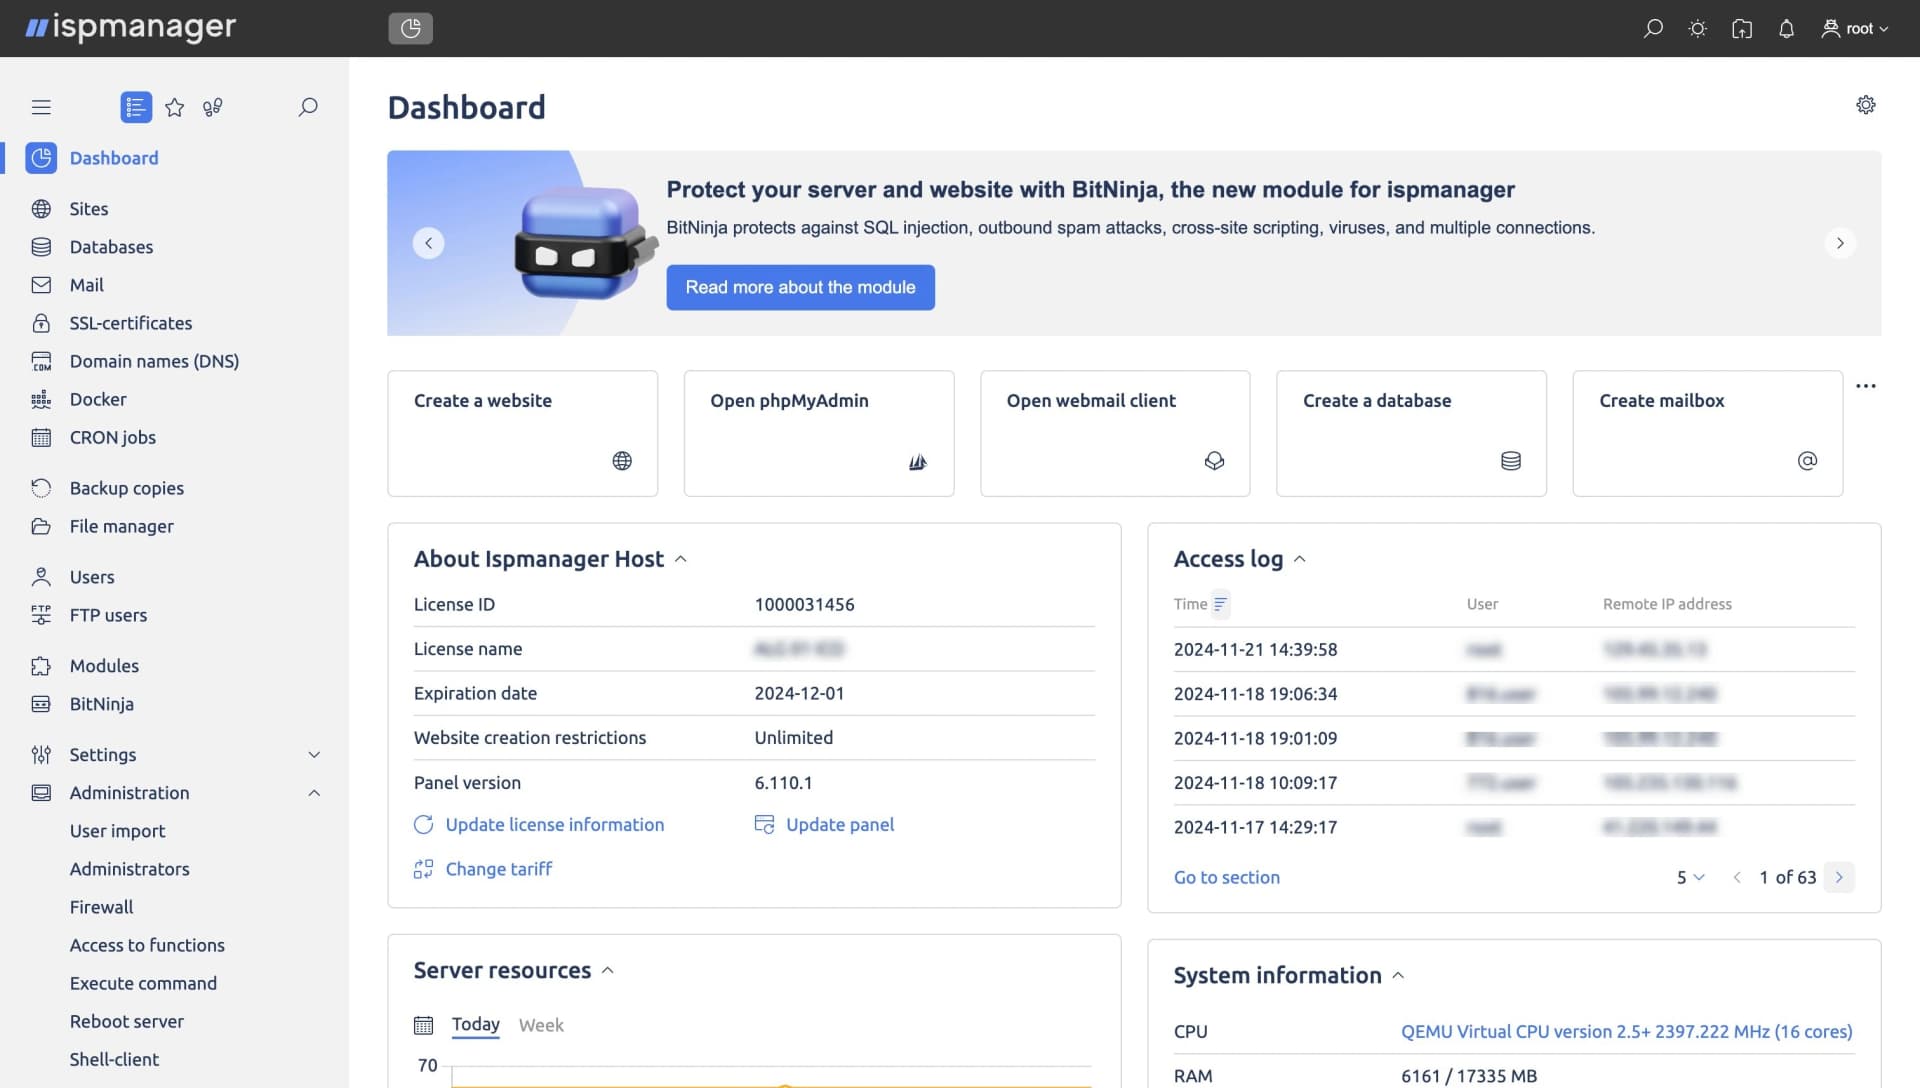This screenshot has height=1088, width=1920.
Task: Open the global search magnifier
Action: 1653,28
